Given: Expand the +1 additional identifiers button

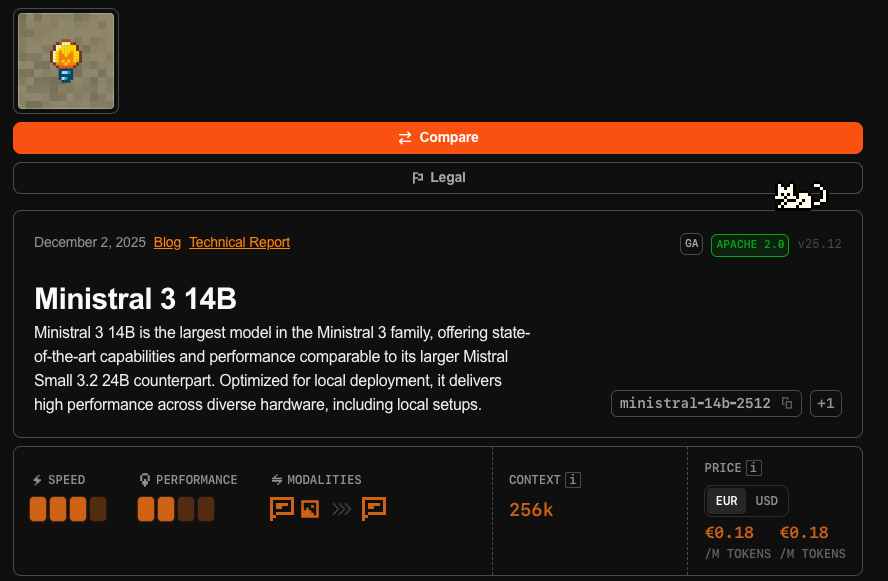Looking at the screenshot, I should coord(826,403).
